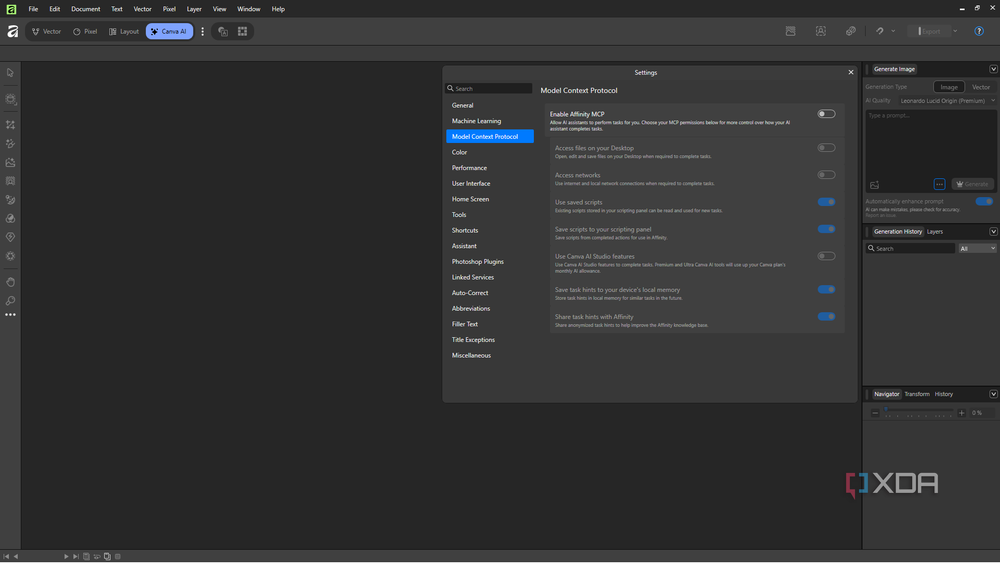Open the Export dropdown arrow
Image resolution: width=1000 pixels, height=563 pixels.
click(x=955, y=31)
